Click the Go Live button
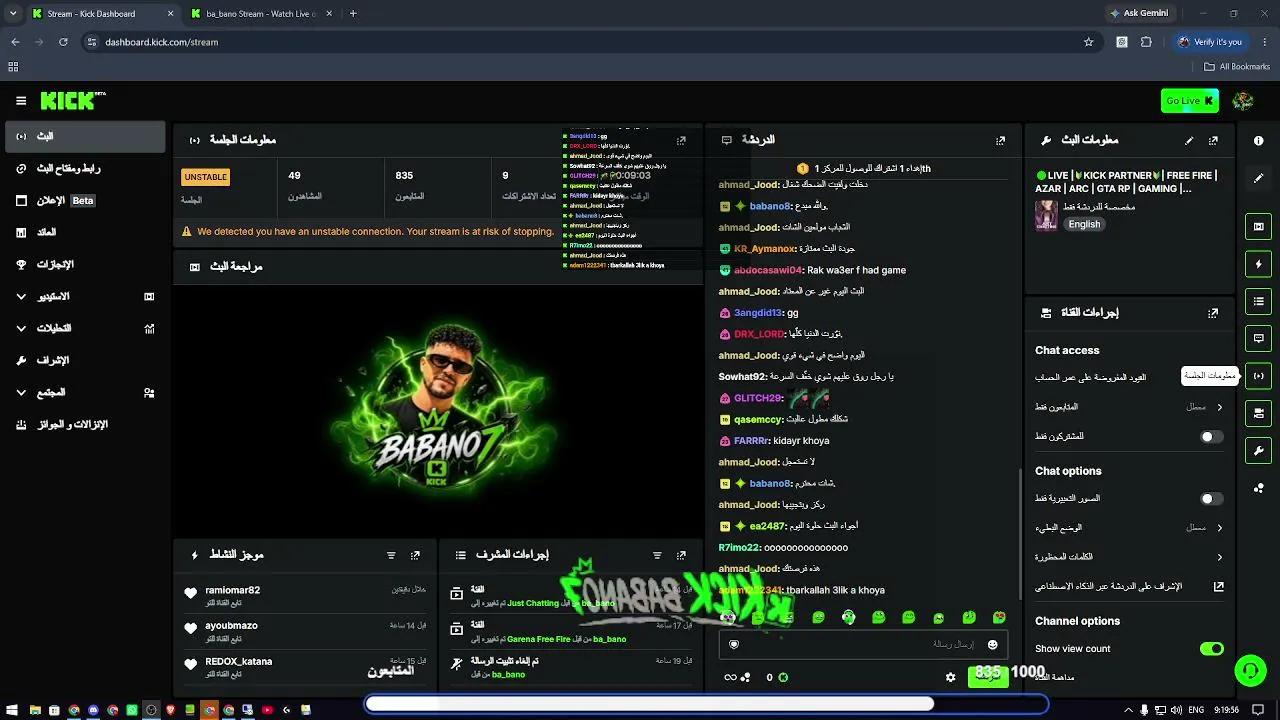 pyautogui.click(x=1190, y=100)
